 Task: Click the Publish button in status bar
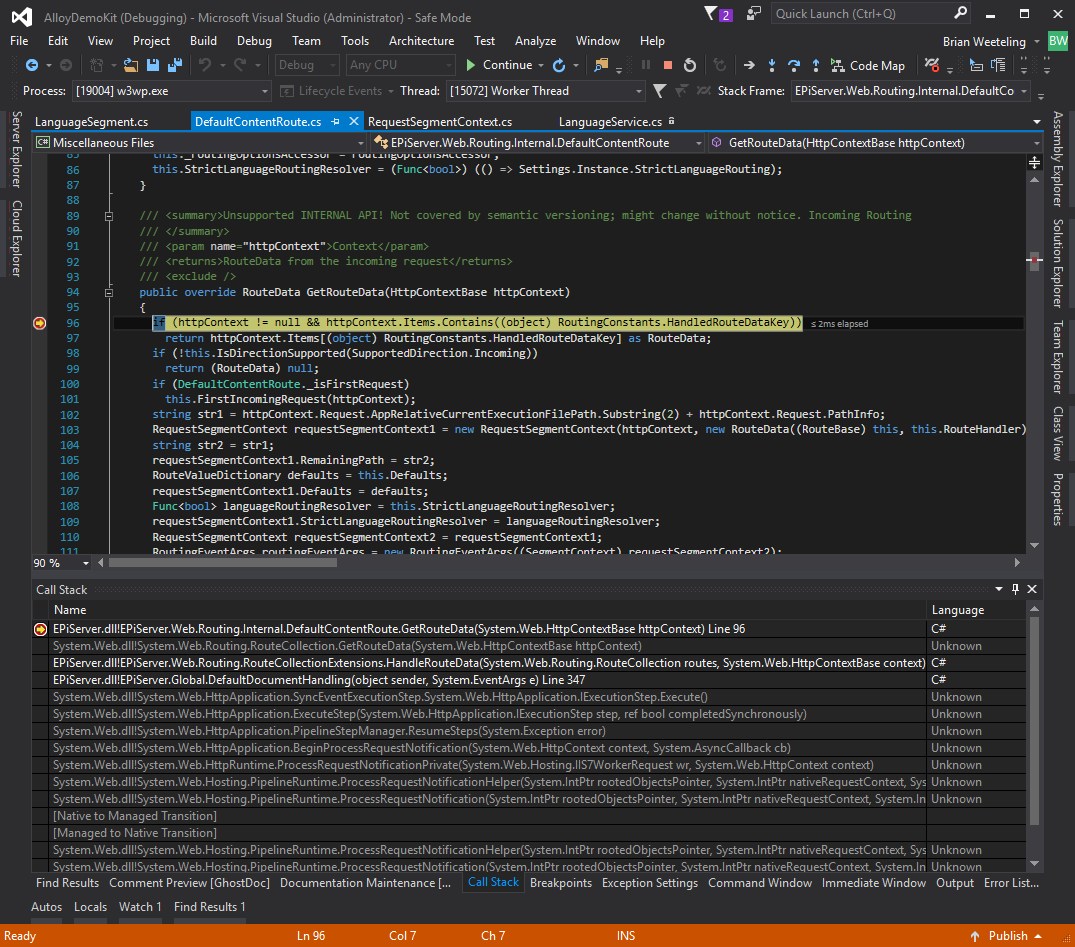(1006, 936)
